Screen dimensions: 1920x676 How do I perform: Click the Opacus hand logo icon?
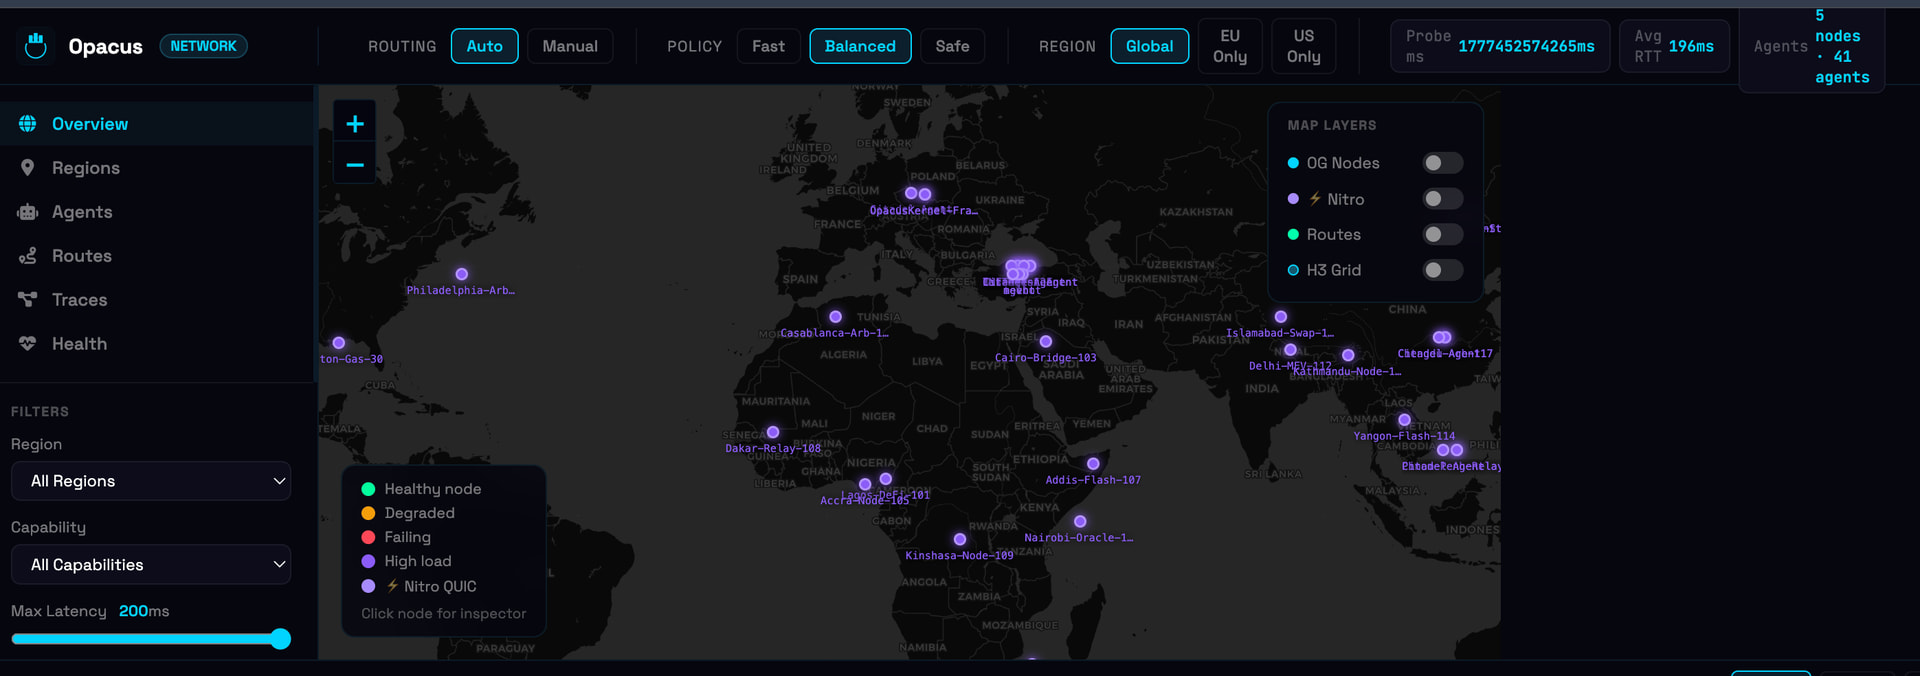click(36, 46)
